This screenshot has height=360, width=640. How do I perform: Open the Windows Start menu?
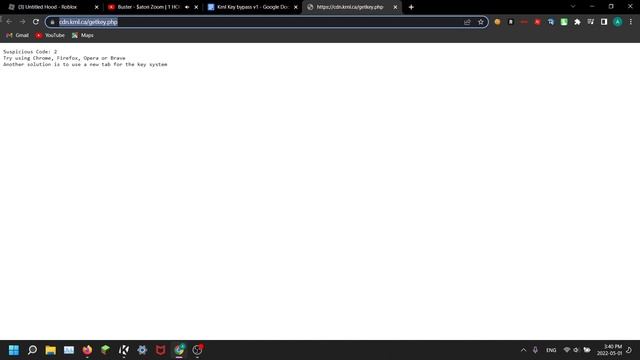pos(14,350)
